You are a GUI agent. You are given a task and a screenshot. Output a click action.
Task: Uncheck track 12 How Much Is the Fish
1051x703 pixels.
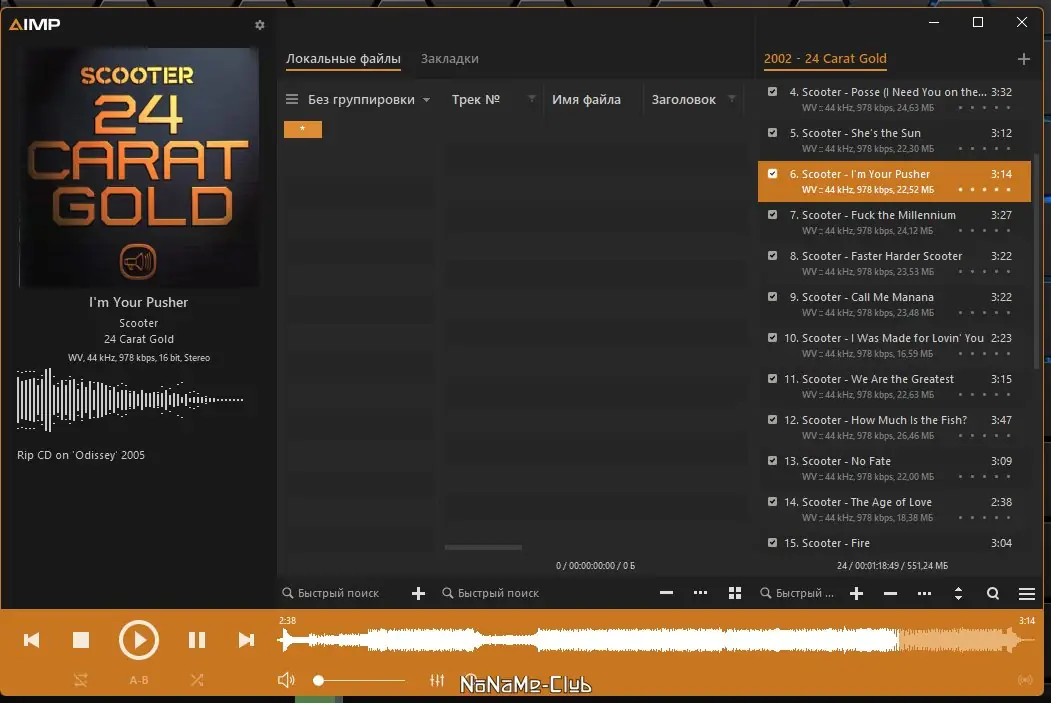tap(772, 420)
